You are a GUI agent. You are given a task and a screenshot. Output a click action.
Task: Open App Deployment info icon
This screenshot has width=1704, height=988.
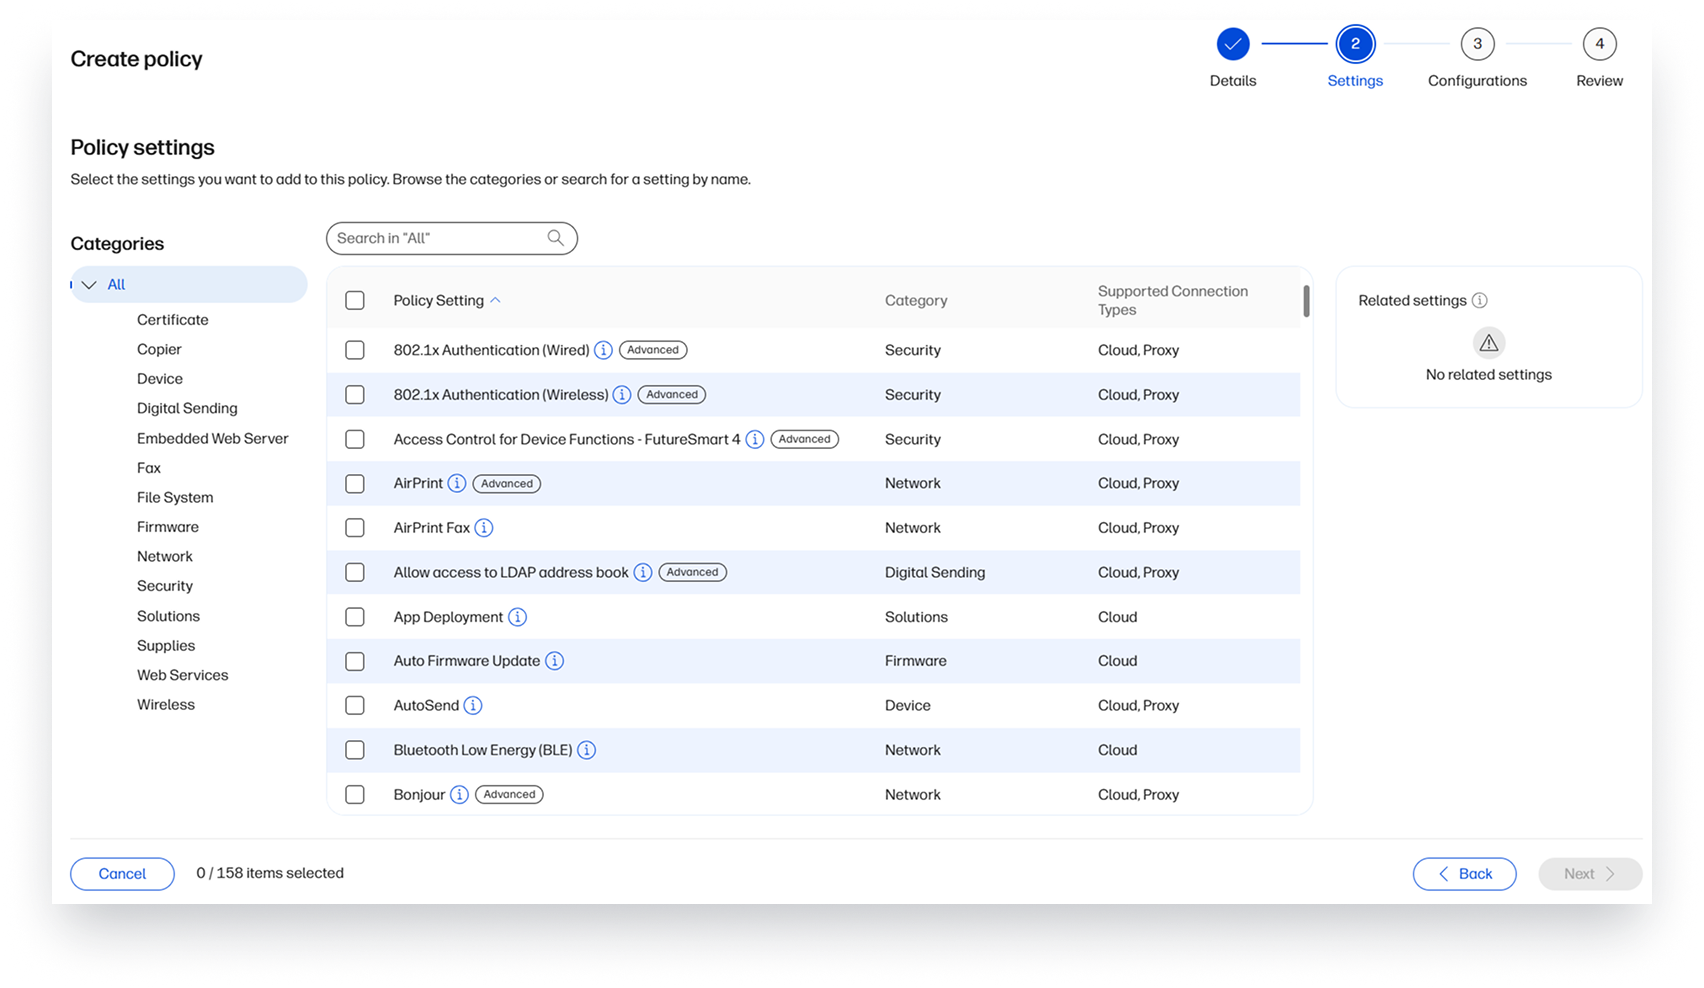tap(517, 617)
